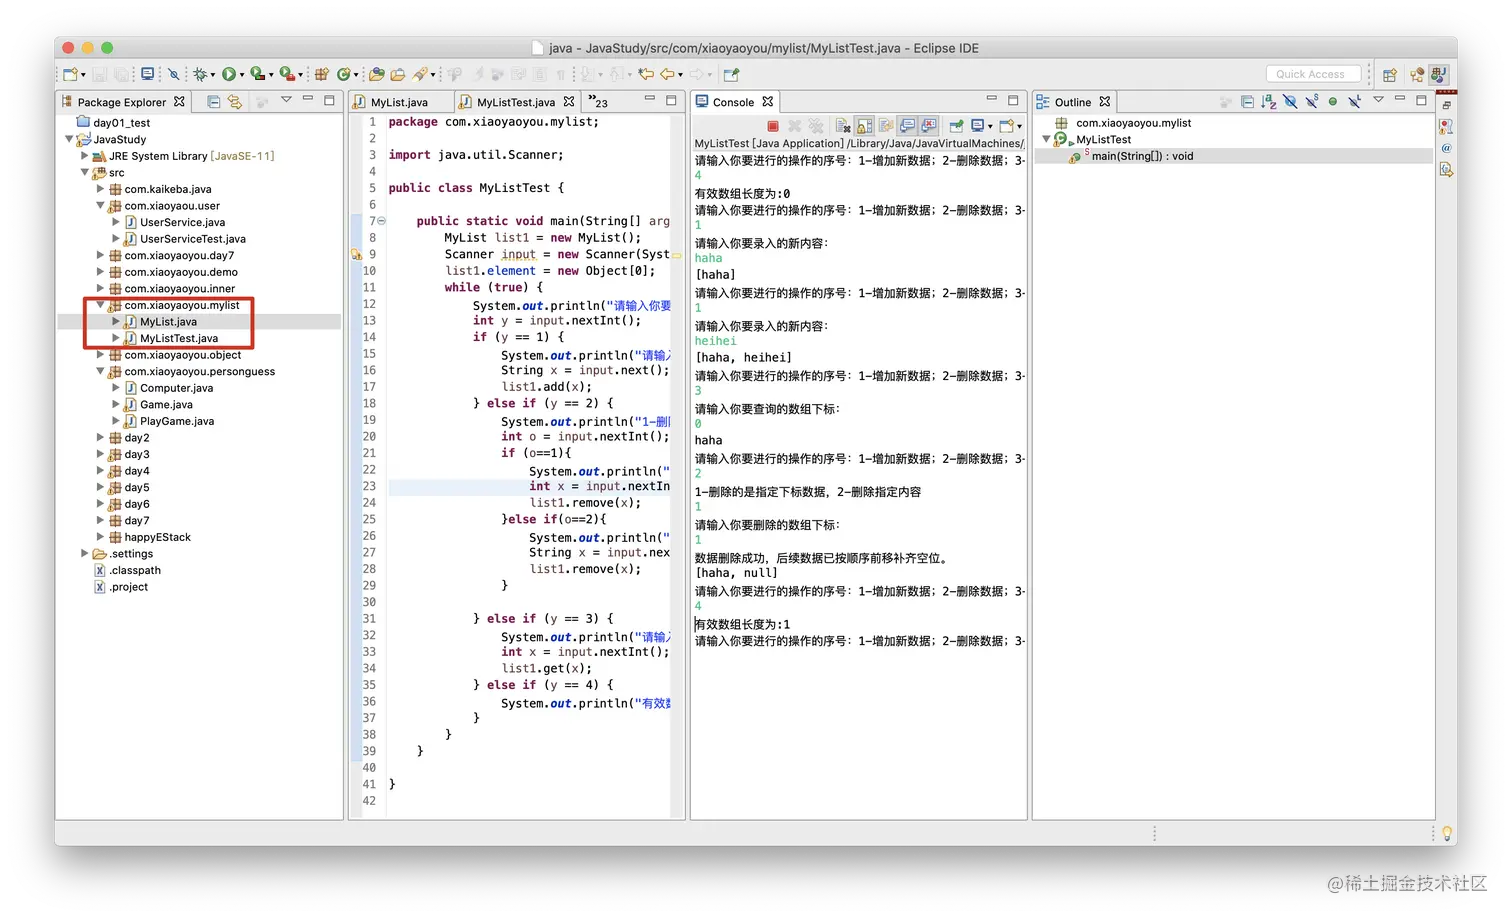Click the Open Console monitor toolbar icon
This screenshot has height=918, width=1512.
(x=148, y=74)
